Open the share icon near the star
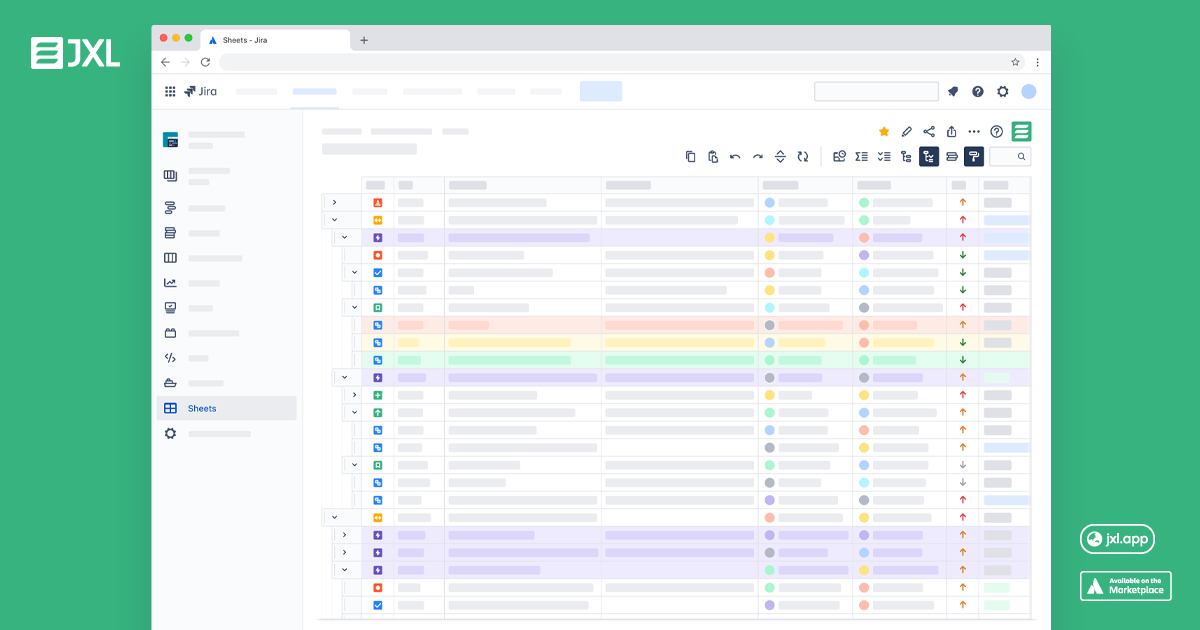The image size is (1200, 630). click(x=928, y=131)
